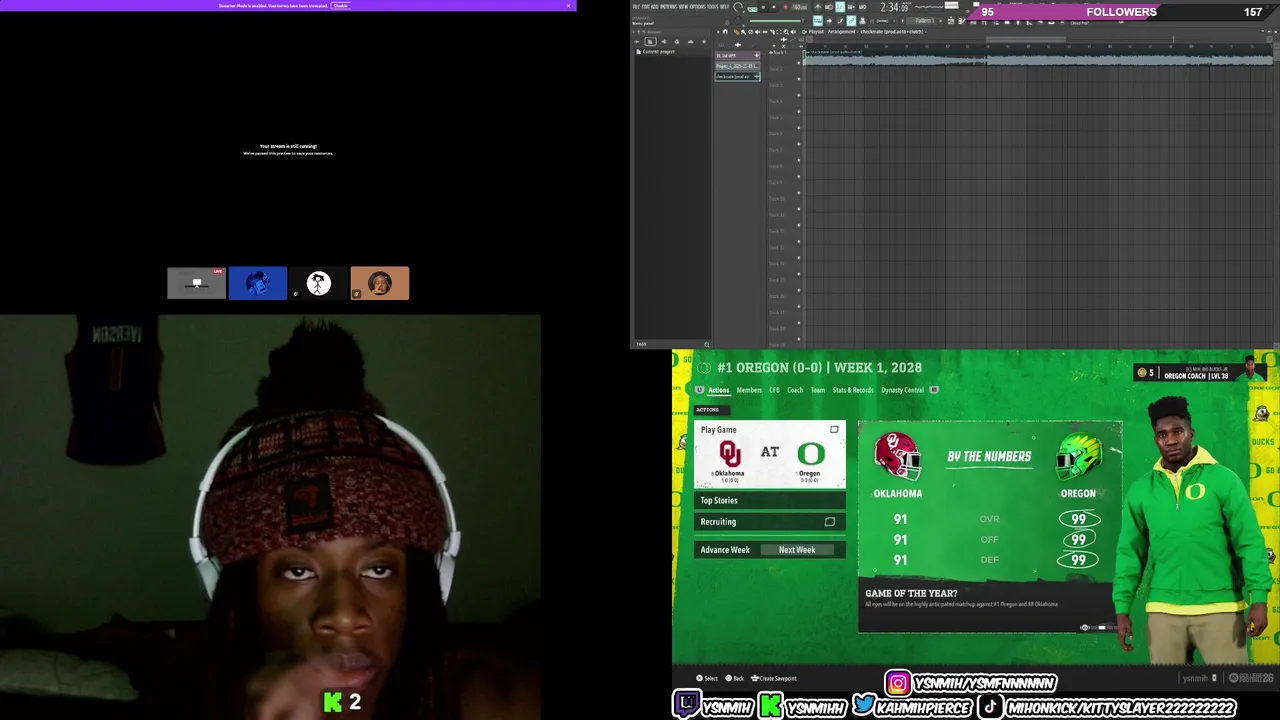The height and width of the screenshot is (720, 1280).
Task: Click Create Savepoint at bottom of game
Action: click(x=774, y=678)
